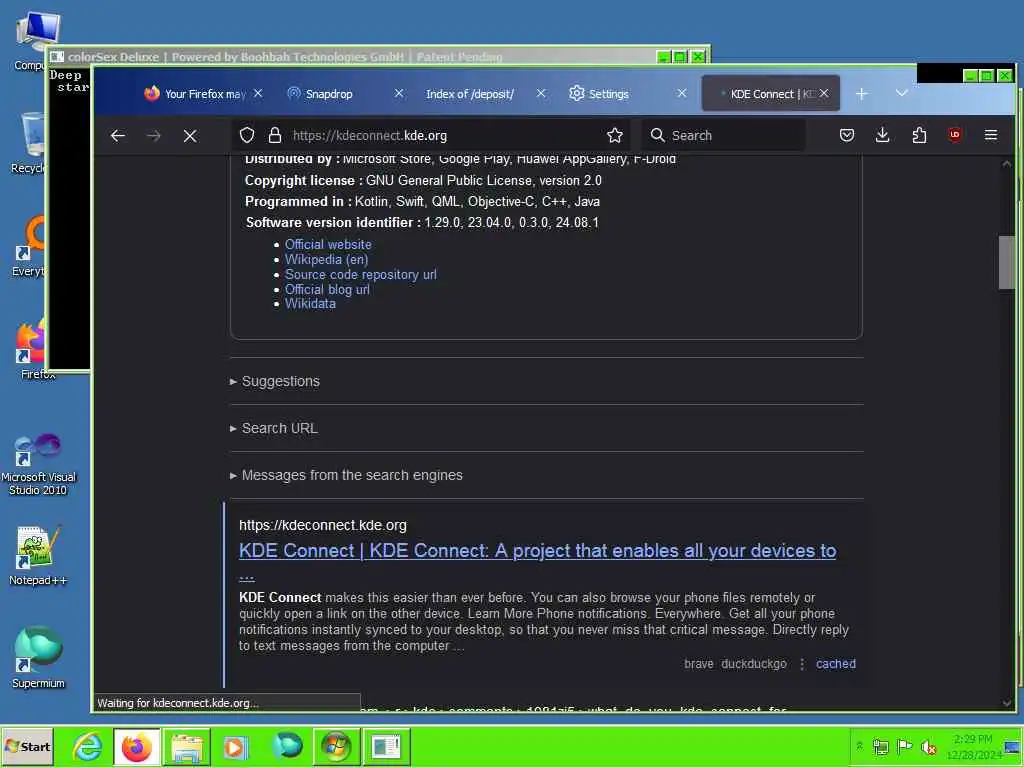
Task: Open the Firefox hamburger application menu
Action: click(991, 135)
